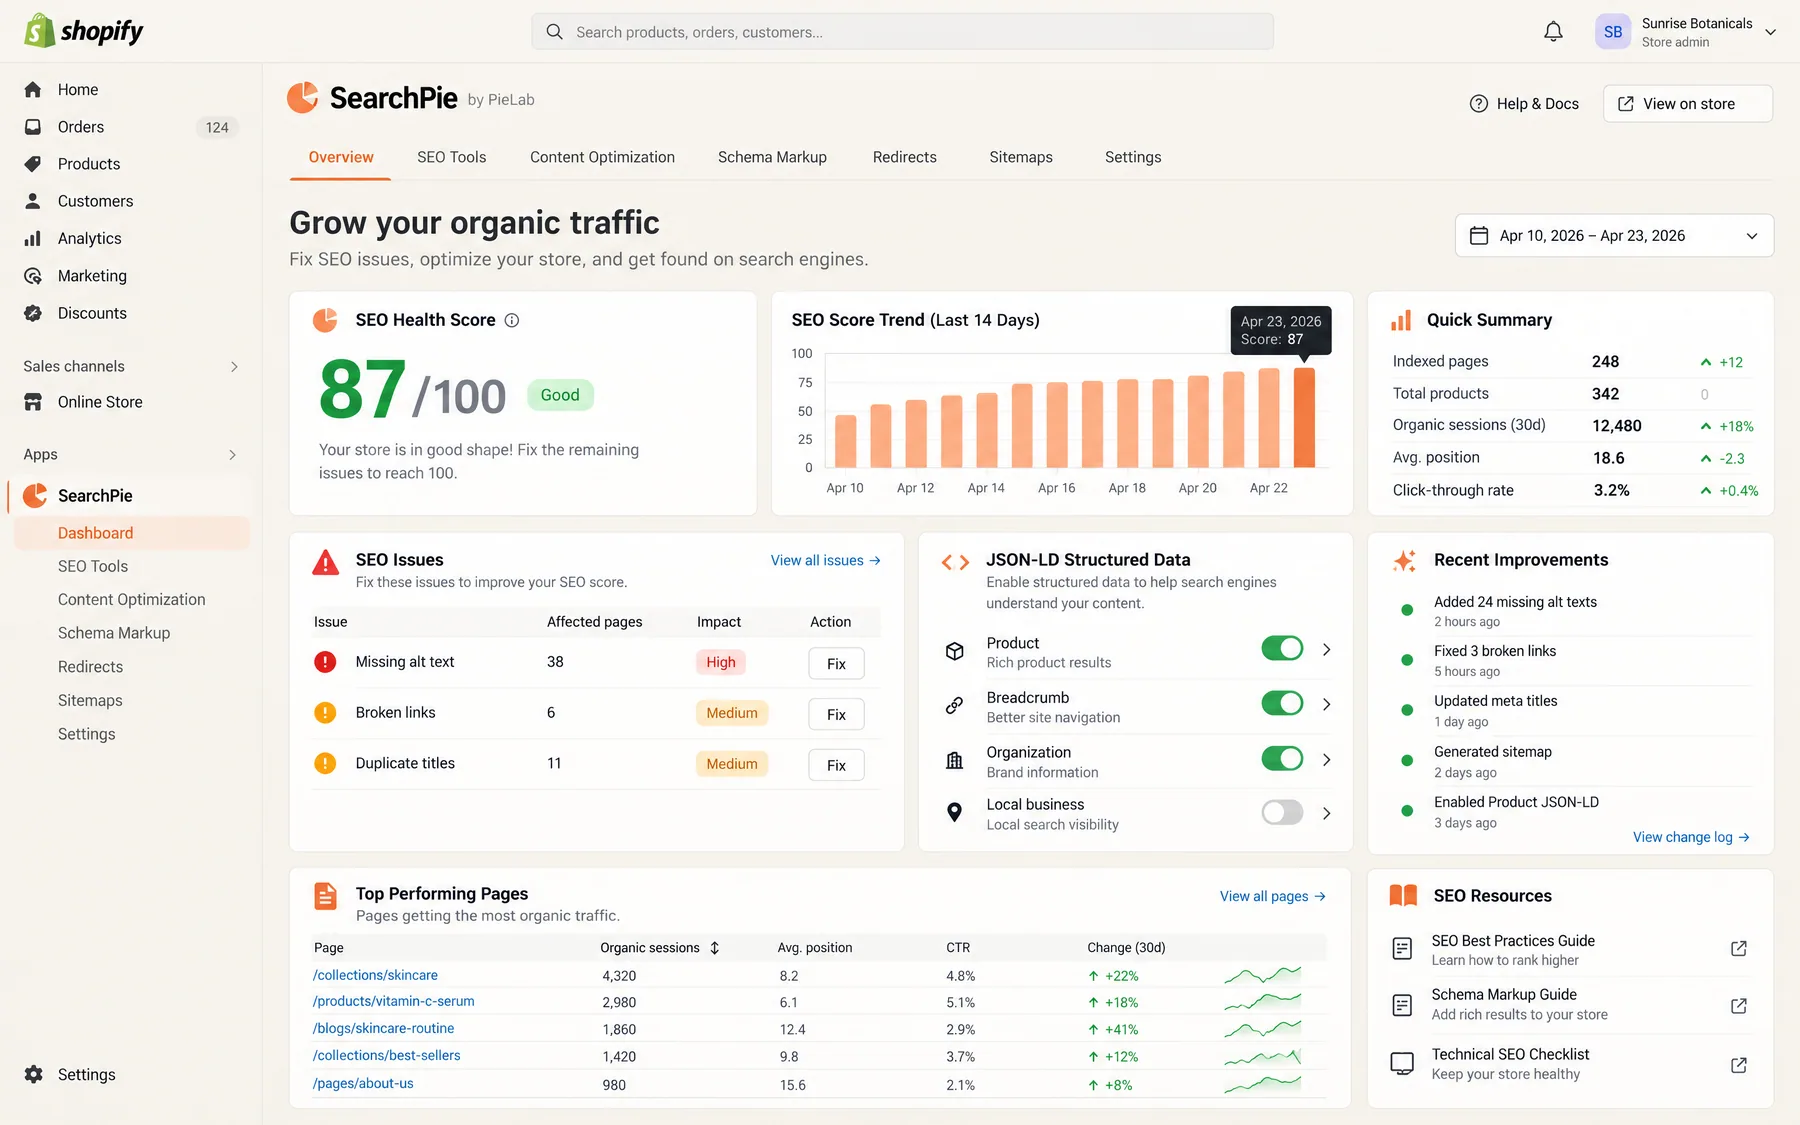Click the Analytics bar chart icon
1800x1125 pixels.
[x=33, y=238]
